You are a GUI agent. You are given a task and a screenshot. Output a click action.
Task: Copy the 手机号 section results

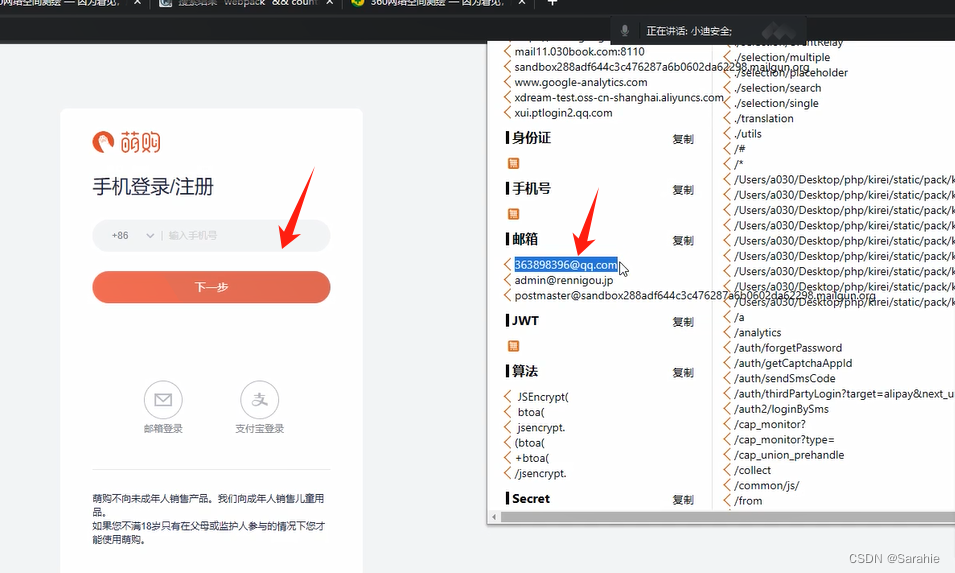coord(683,190)
